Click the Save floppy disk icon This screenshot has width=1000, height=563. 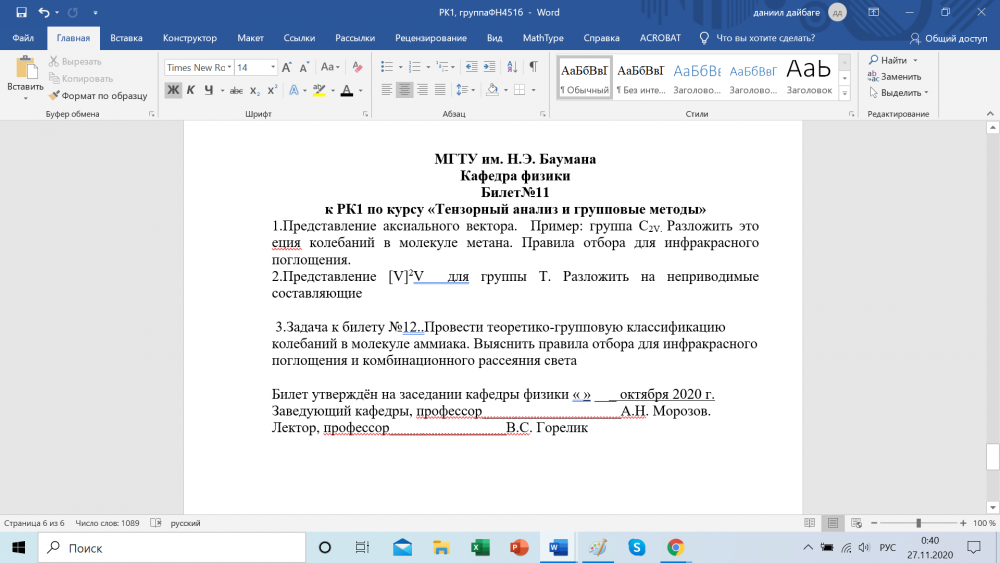click(21, 12)
